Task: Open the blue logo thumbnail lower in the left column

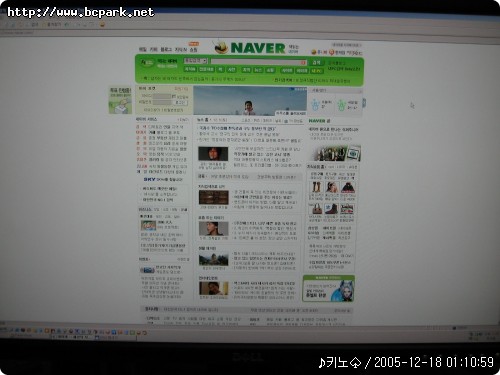Action: (147, 270)
